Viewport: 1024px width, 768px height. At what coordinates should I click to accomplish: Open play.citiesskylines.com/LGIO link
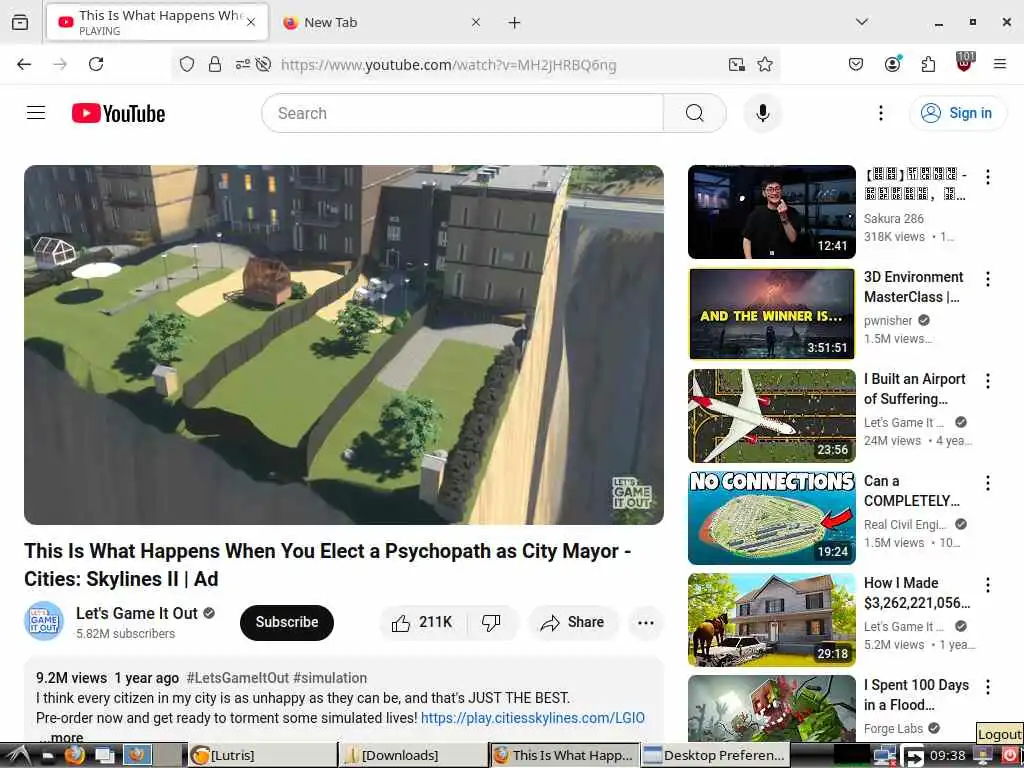point(532,718)
